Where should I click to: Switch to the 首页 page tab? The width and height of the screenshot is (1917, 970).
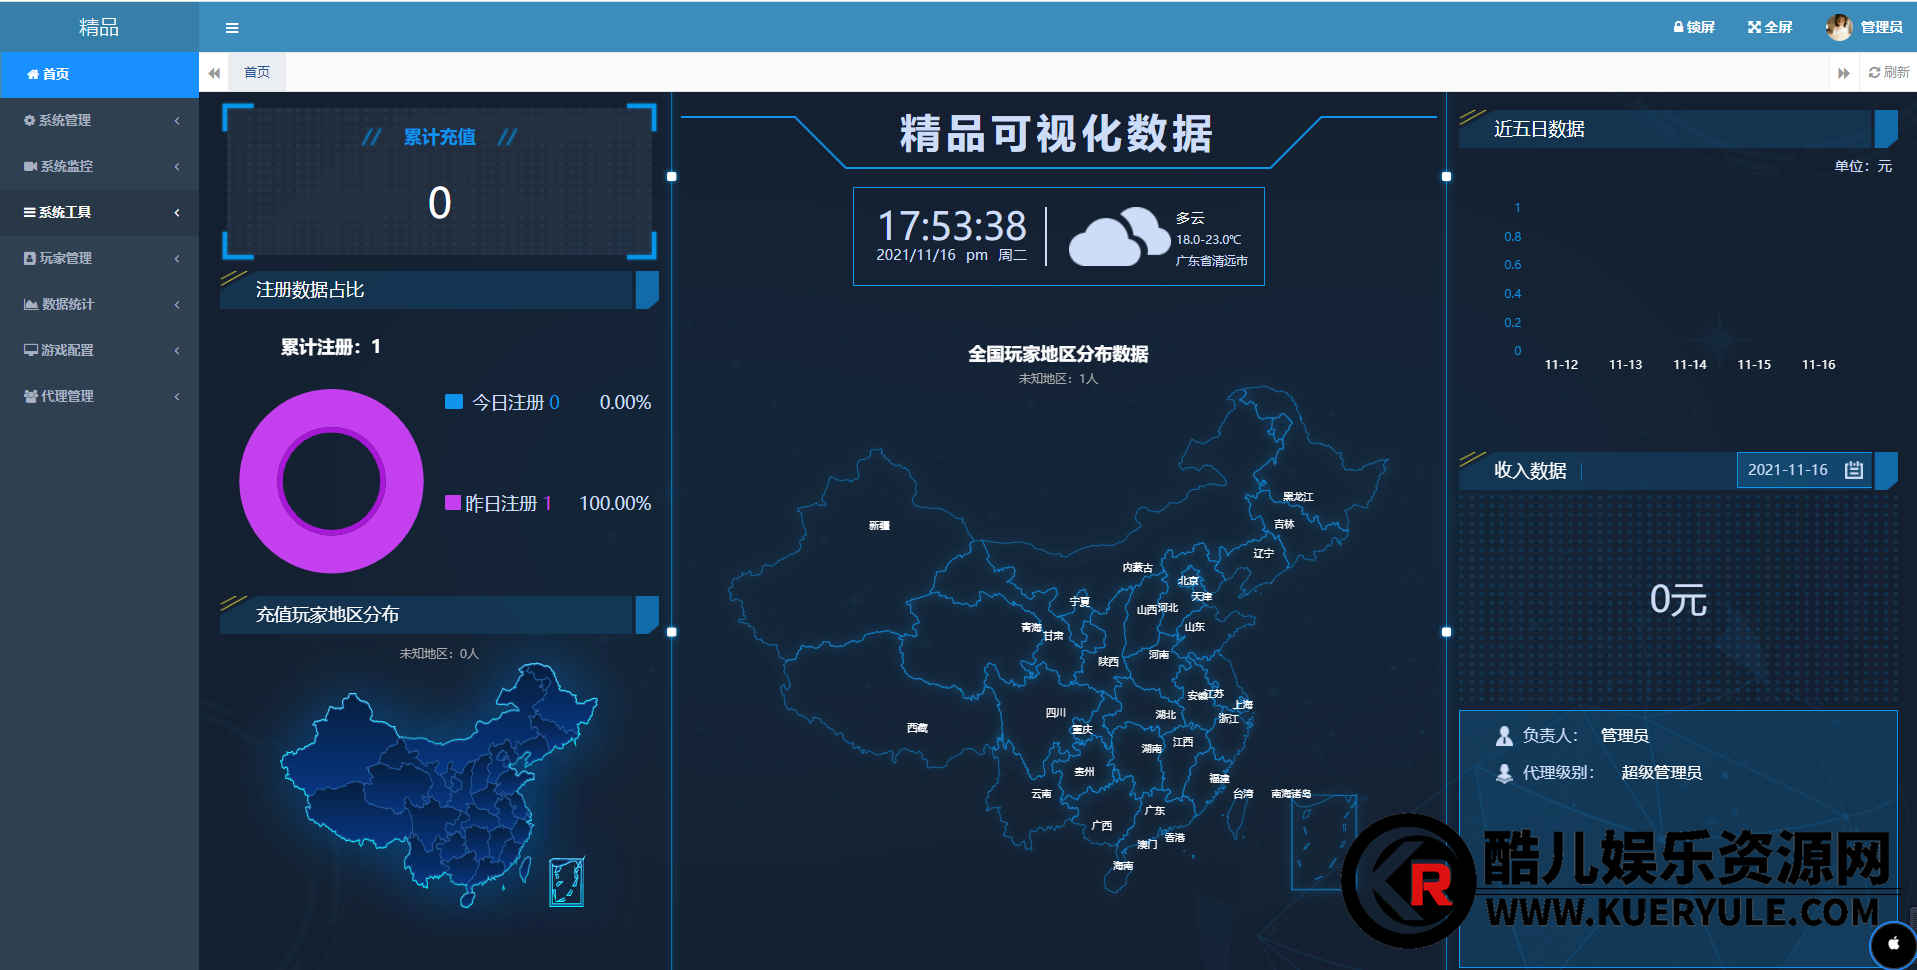click(x=257, y=72)
